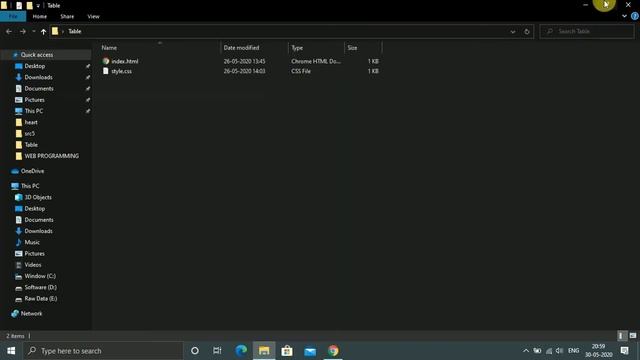
Task: Go up one folder level
Action: click(x=43, y=31)
